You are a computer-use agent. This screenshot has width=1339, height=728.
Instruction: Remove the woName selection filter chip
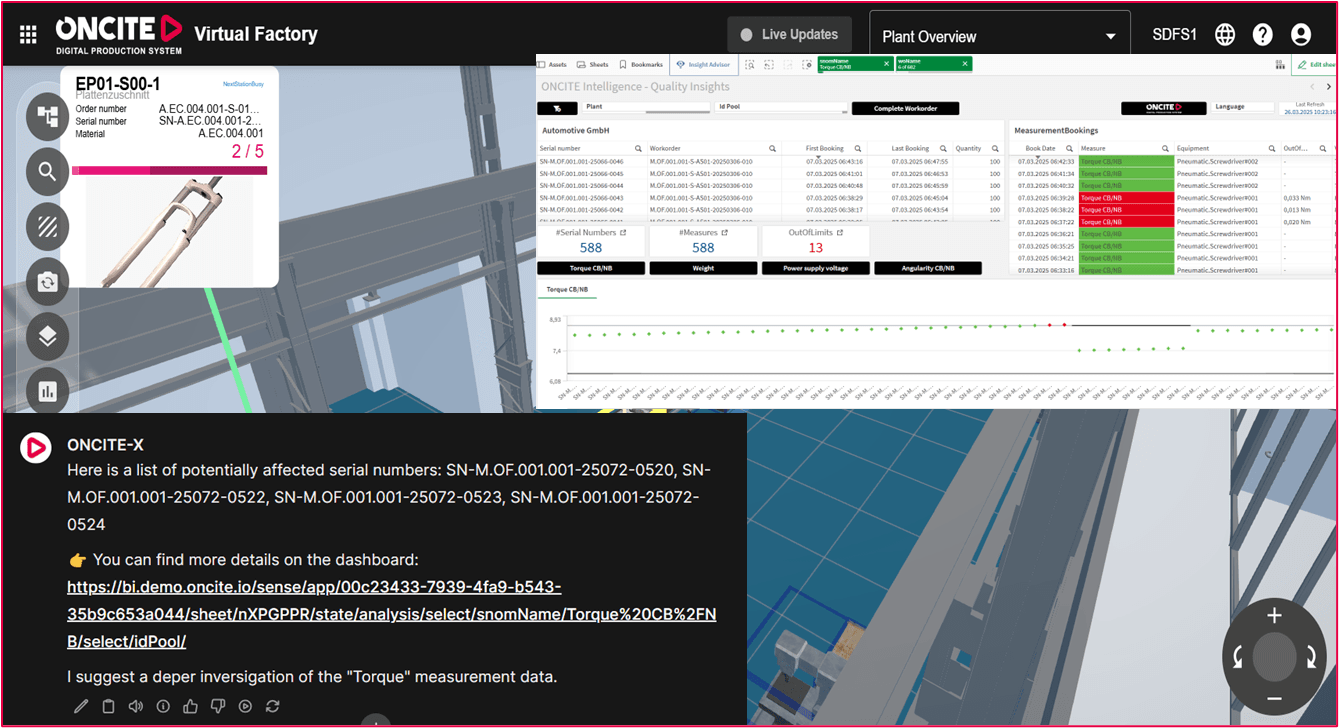[x=964, y=64]
